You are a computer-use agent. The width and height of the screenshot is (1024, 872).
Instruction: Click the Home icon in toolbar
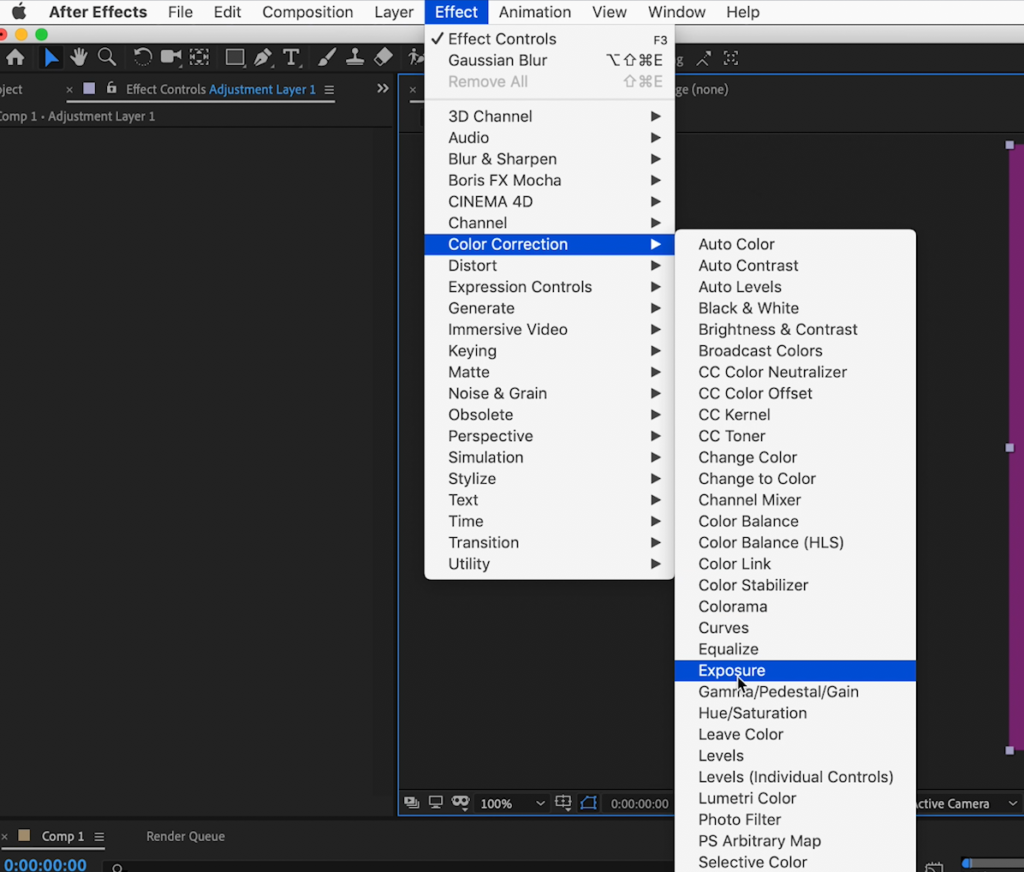[x=15, y=57]
